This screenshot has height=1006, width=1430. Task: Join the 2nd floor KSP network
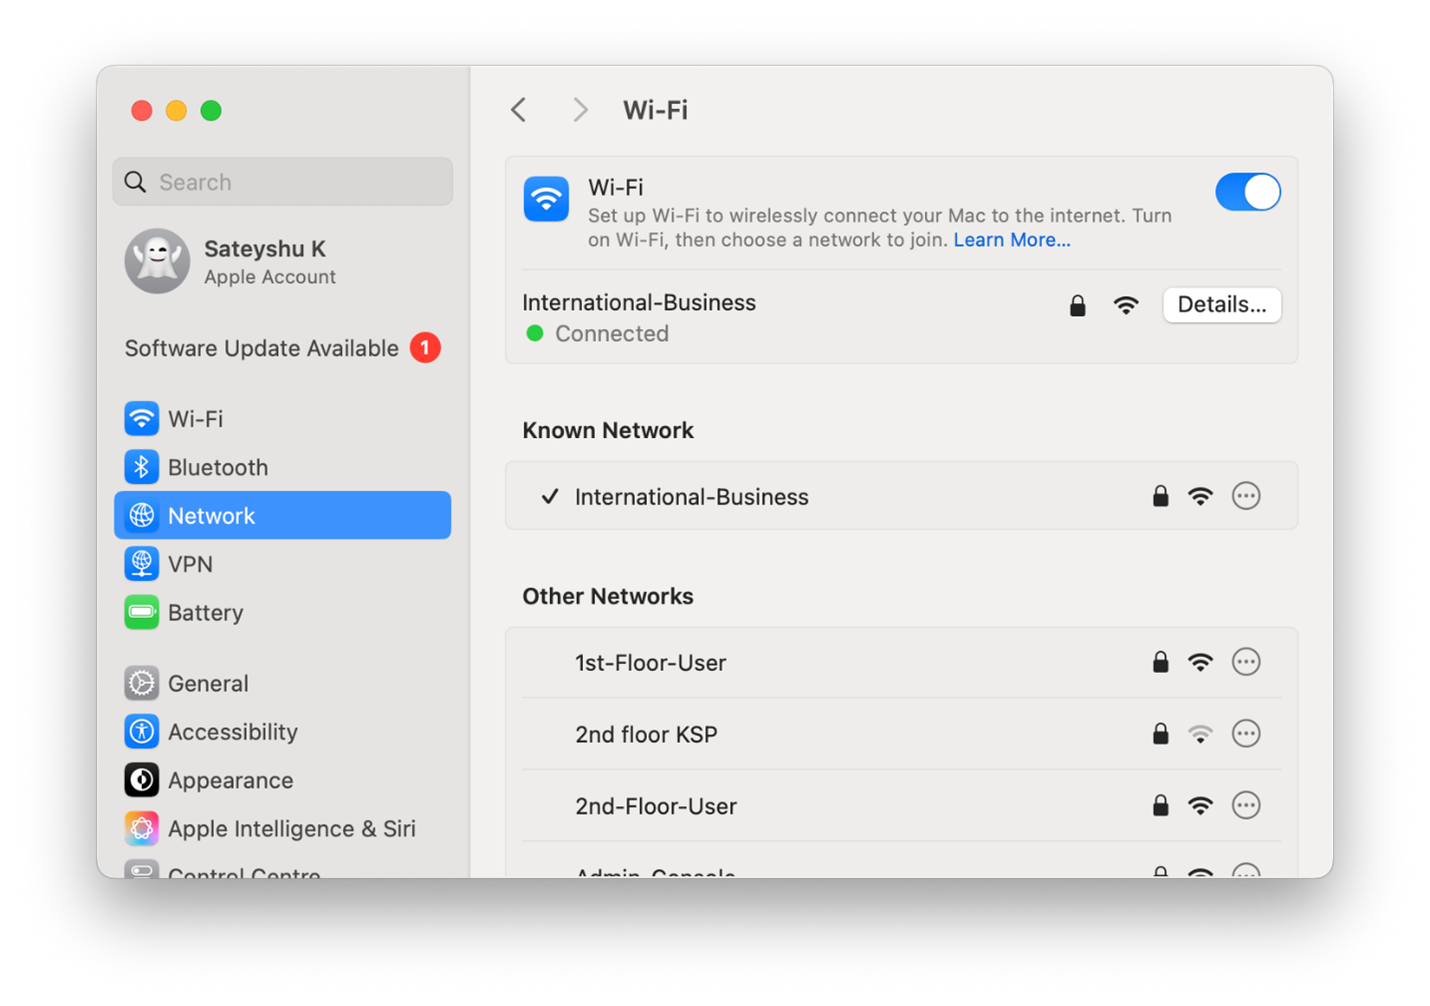pyautogui.click(x=901, y=734)
